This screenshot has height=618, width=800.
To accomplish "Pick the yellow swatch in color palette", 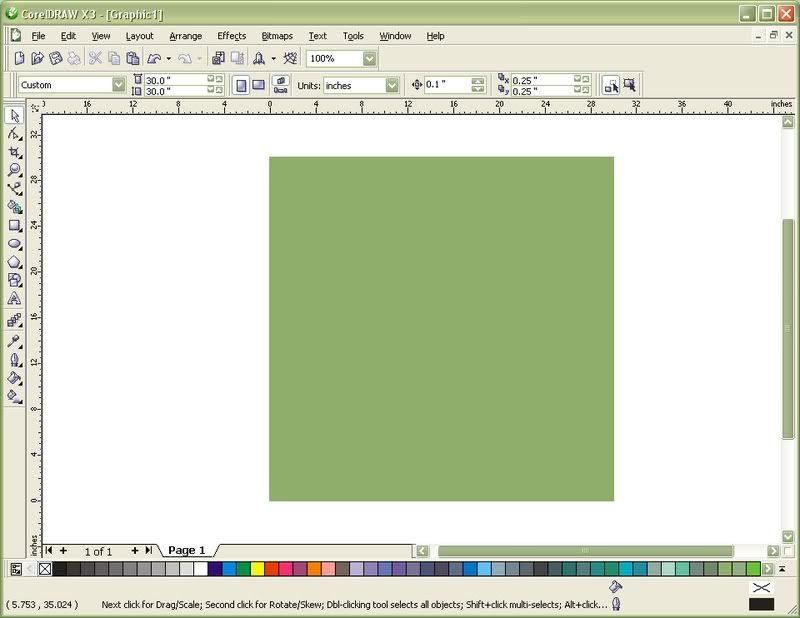I will point(256,569).
